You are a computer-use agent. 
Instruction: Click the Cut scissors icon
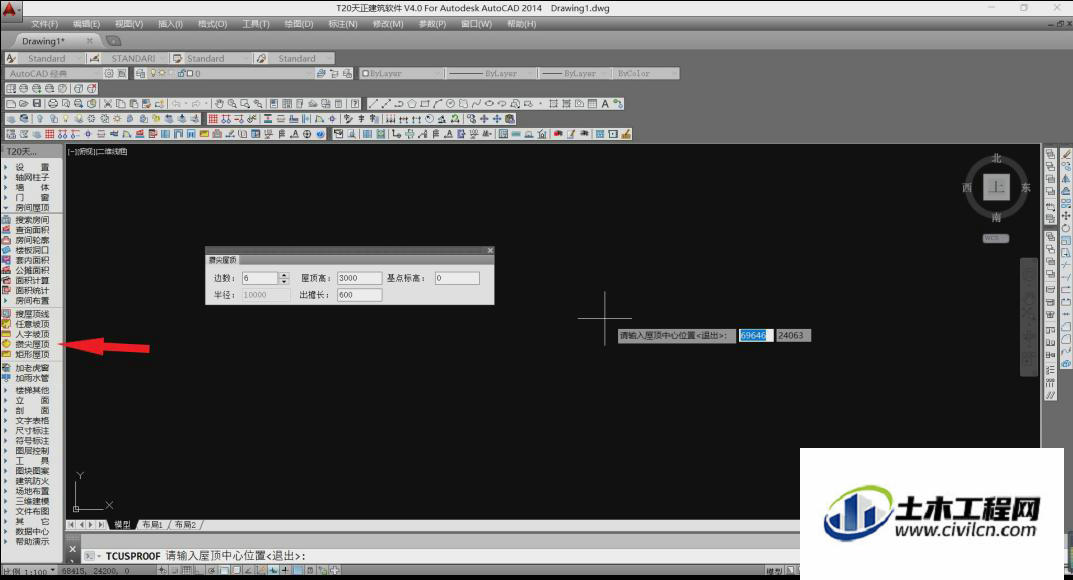point(107,104)
